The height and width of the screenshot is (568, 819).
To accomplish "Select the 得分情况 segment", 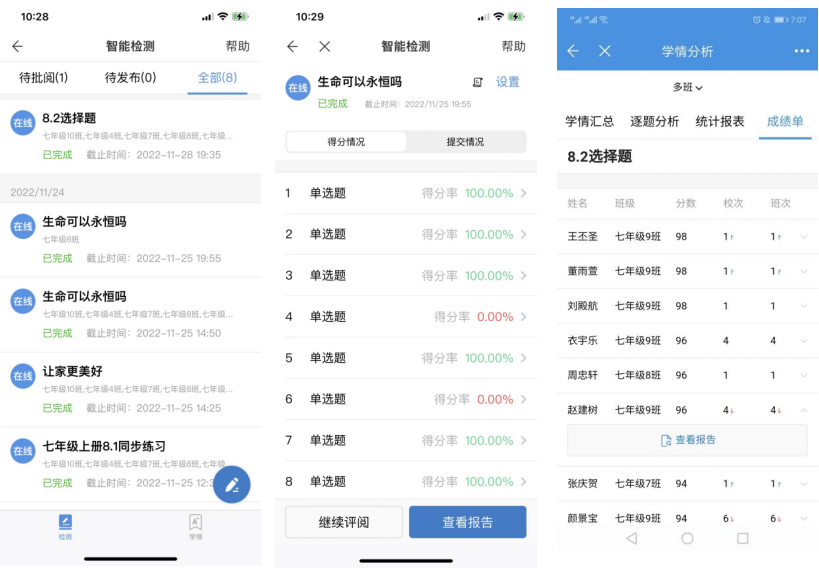I will click(x=346, y=142).
